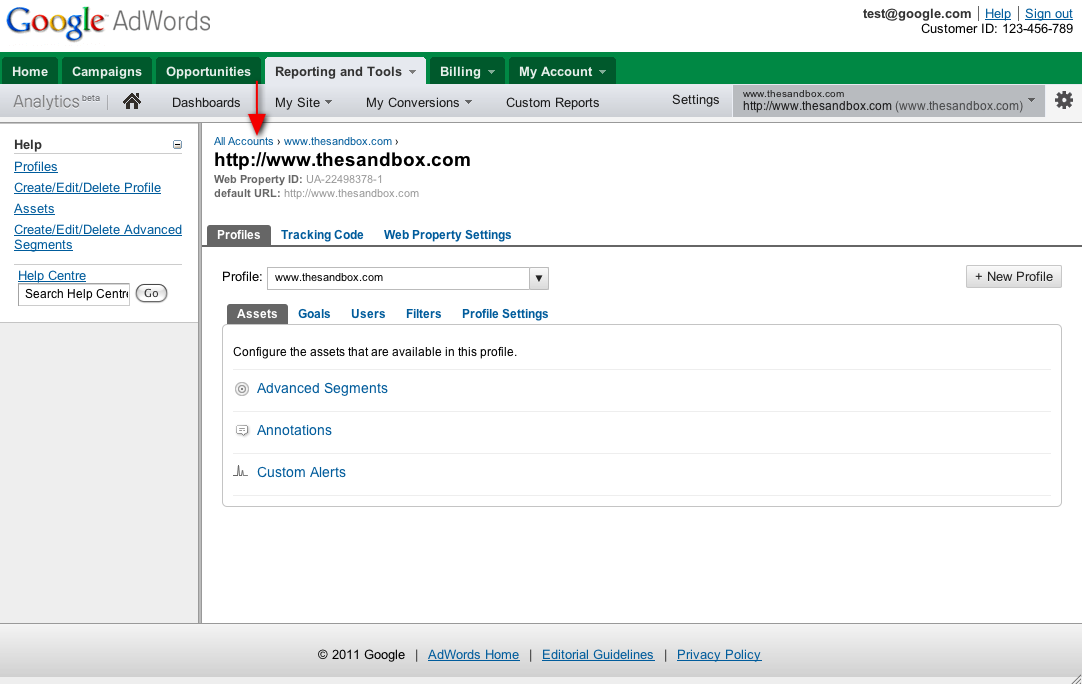This screenshot has width=1082, height=684.
Task: Open the AdWords Home footer link
Action: tap(473, 654)
